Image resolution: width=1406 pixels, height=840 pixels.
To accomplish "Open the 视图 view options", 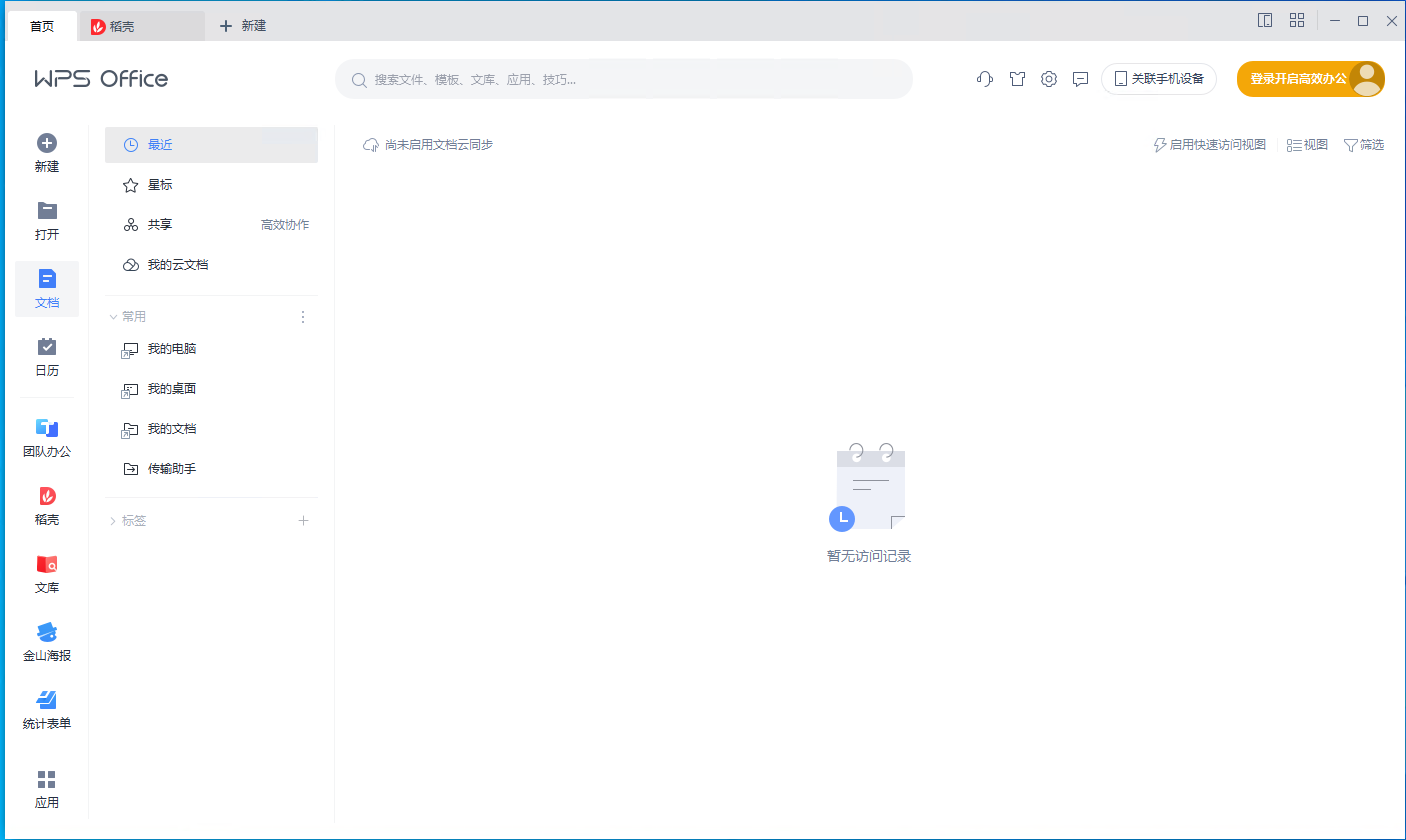I will tap(1307, 145).
